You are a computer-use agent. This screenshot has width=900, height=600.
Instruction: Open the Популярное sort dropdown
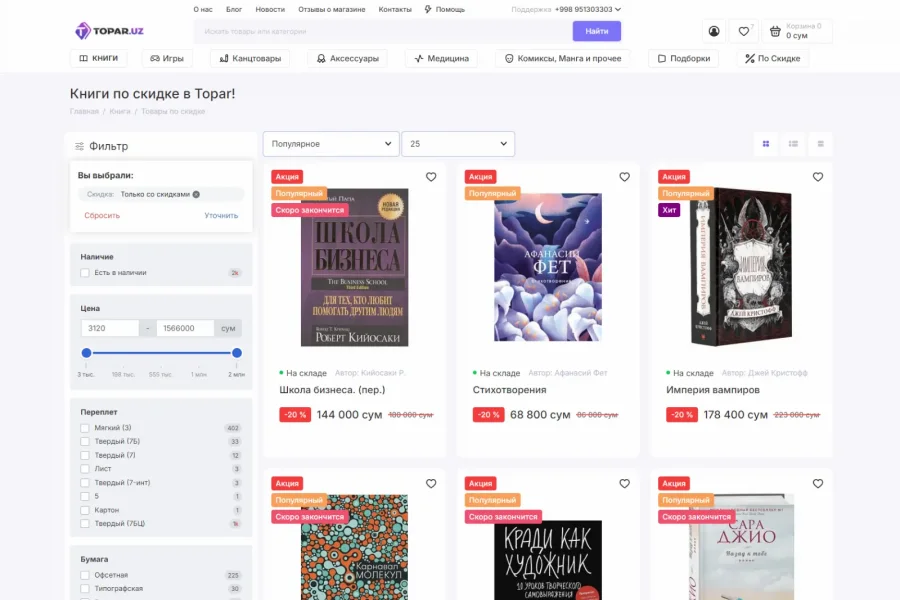pos(331,144)
